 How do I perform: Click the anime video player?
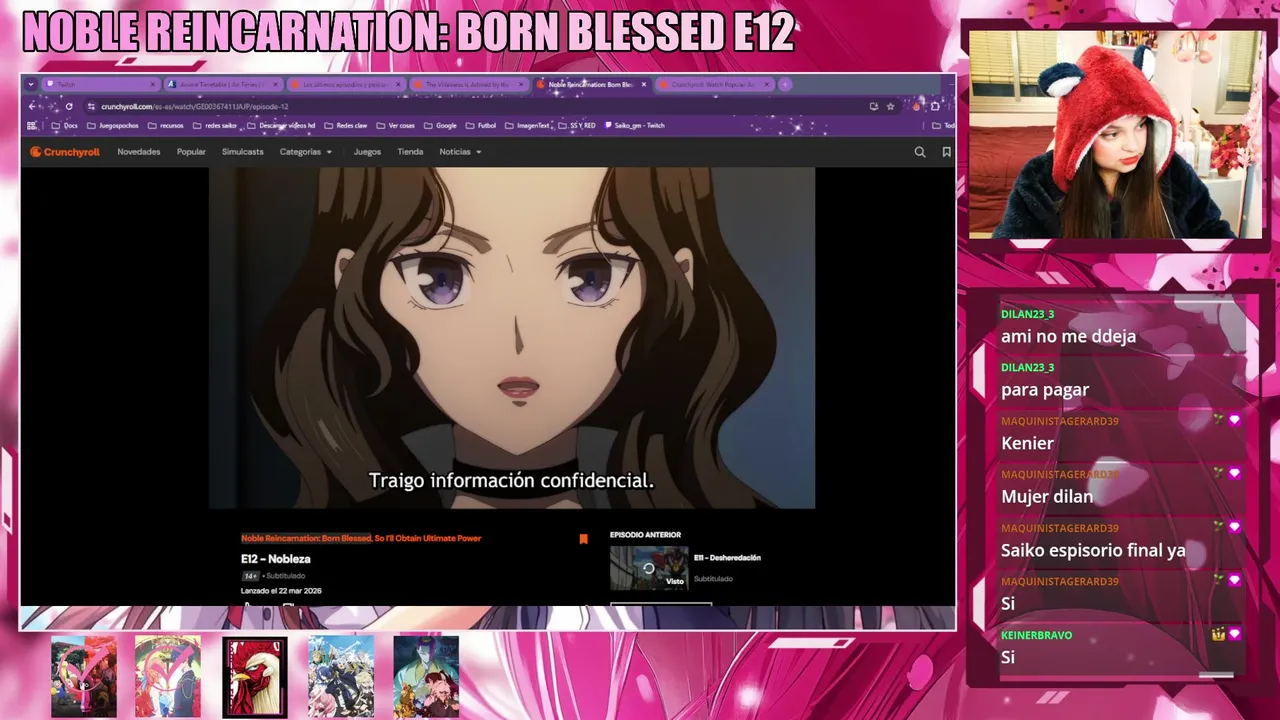coord(512,338)
